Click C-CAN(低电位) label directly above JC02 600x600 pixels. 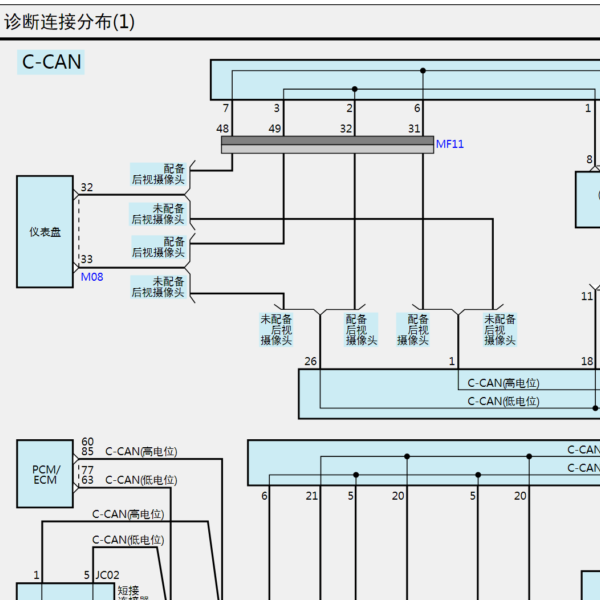[x=128, y=540]
